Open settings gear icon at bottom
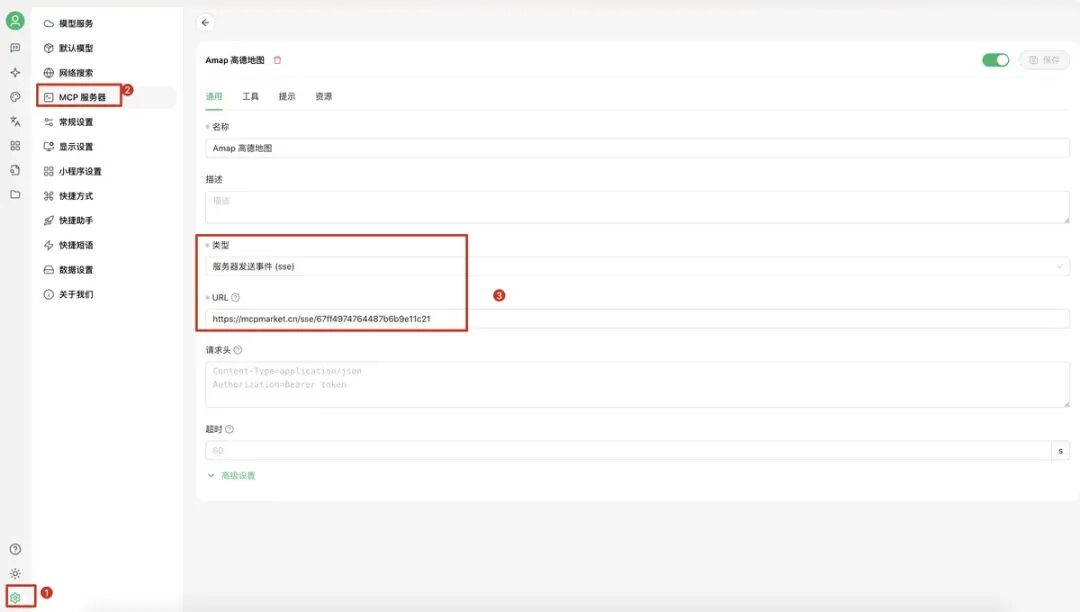The height and width of the screenshot is (612, 1080). [x=15, y=598]
